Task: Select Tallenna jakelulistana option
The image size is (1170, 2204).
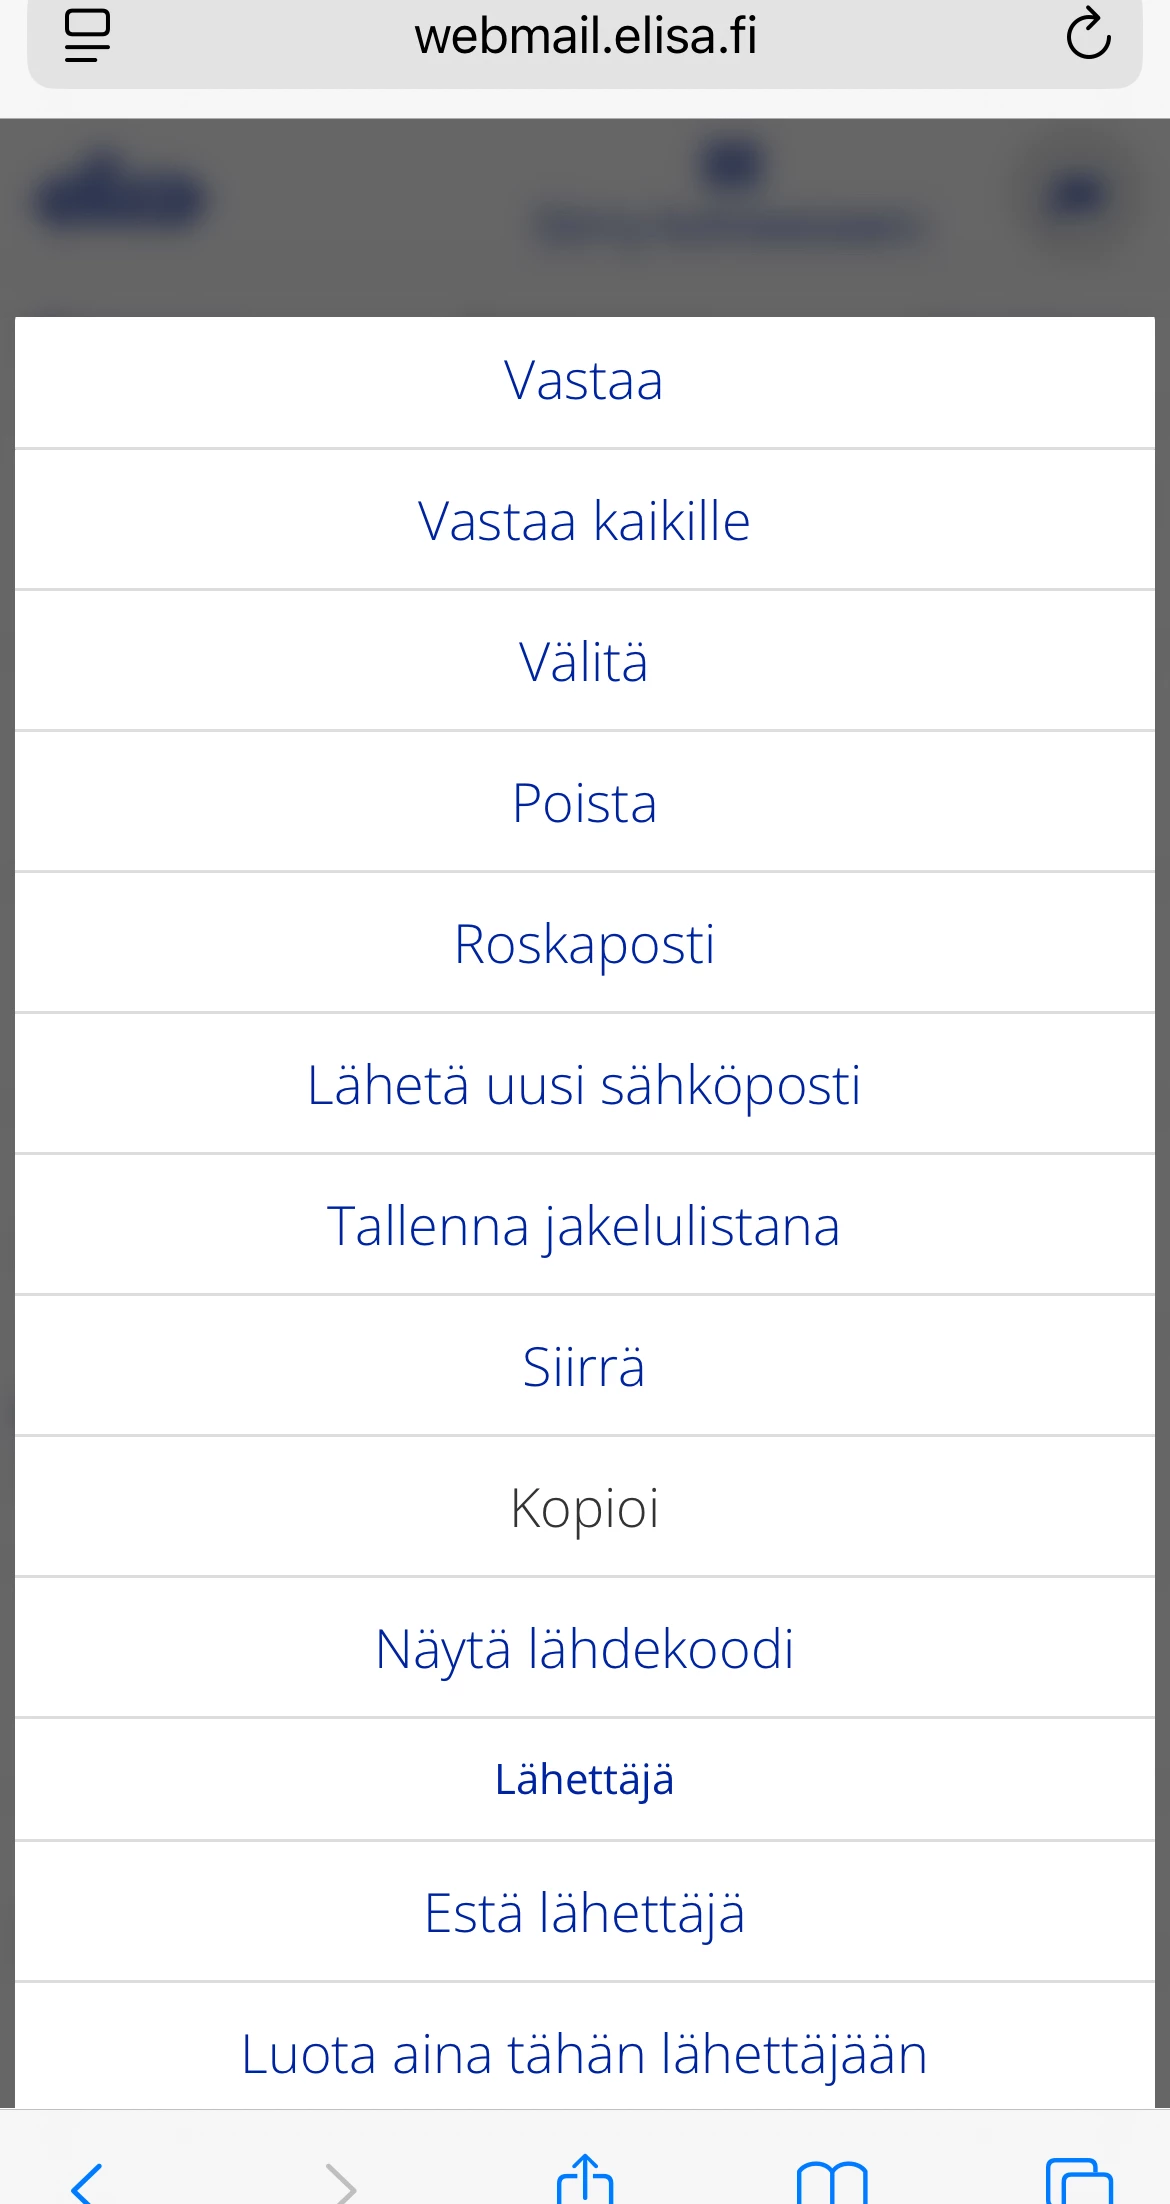Action: click(584, 1226)
